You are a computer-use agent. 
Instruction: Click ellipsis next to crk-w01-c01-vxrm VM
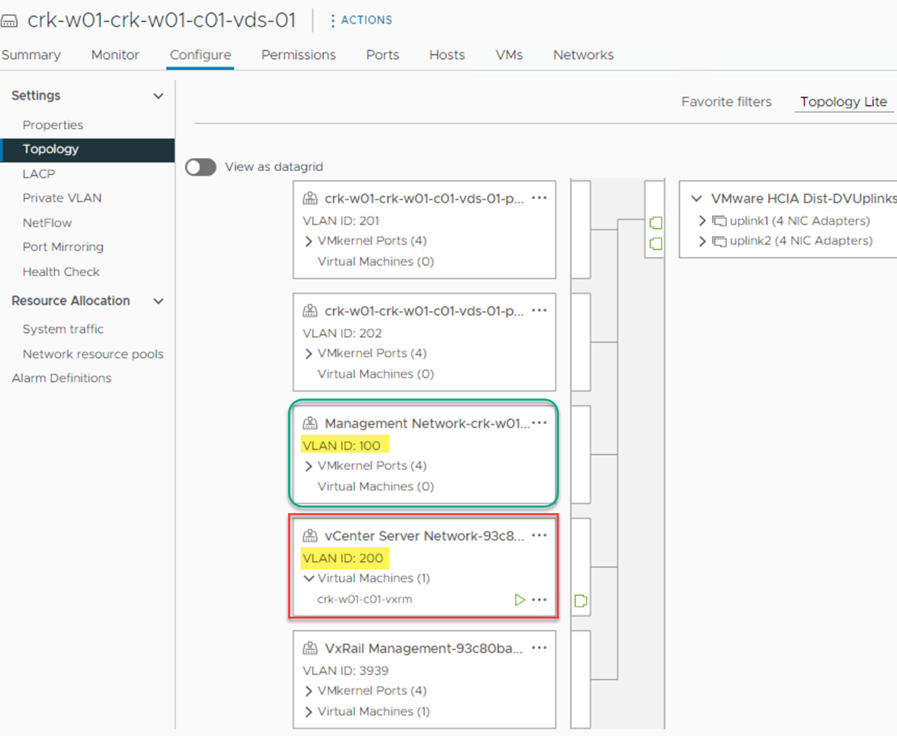click(540, 600)
